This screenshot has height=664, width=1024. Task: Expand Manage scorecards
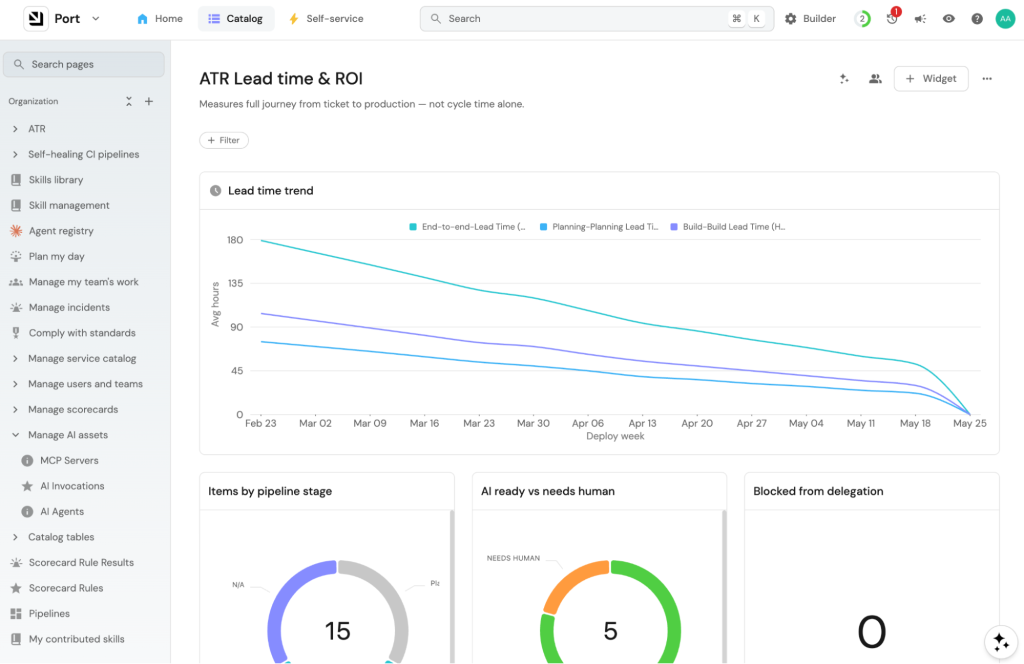(x=15, y=409)
